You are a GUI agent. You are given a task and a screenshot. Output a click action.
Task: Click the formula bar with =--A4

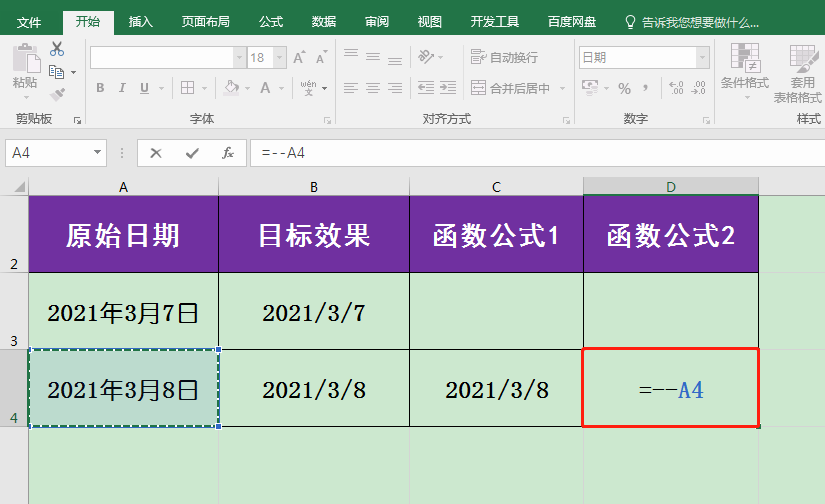coord(537,153)
